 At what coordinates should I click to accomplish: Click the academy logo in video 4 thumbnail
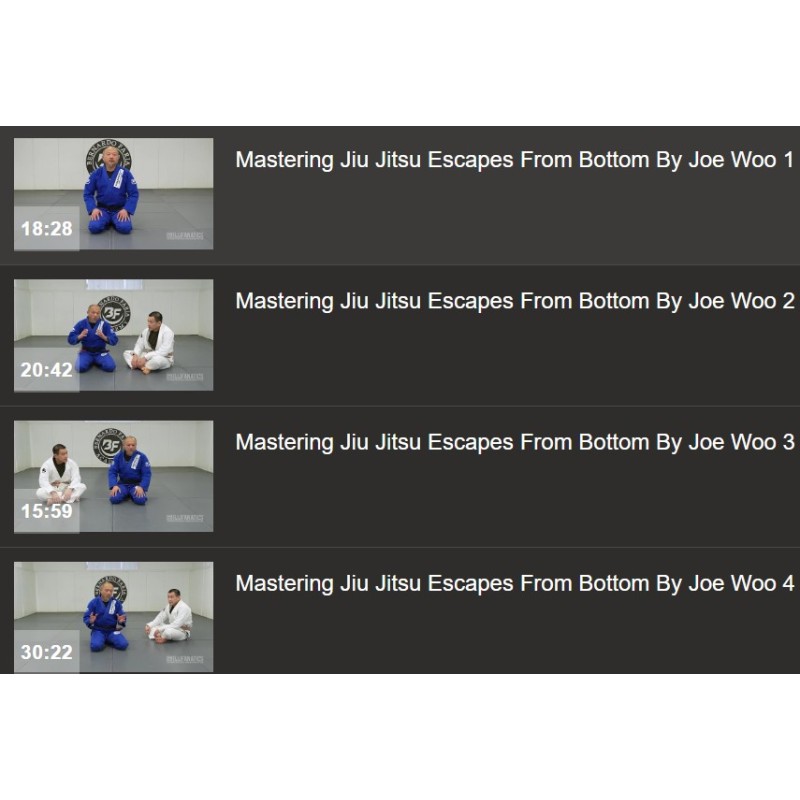coord(111,591)
